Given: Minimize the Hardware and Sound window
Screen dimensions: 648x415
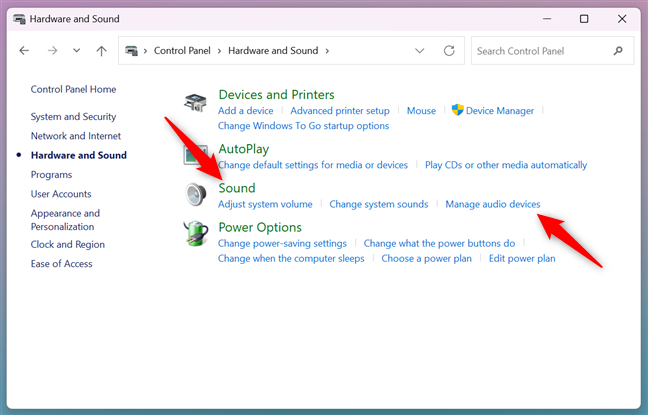Looking at the screenshot, I should point(547,19).
